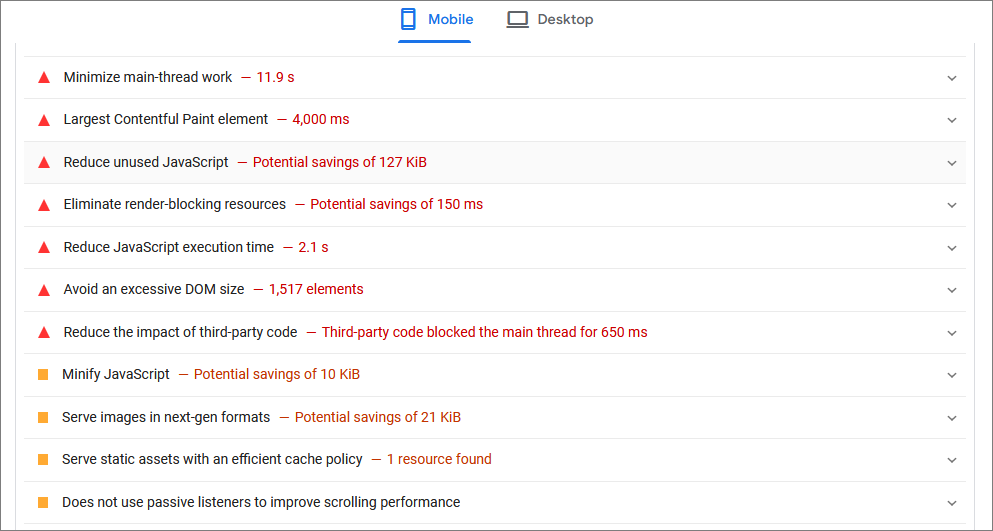Screen dimensions: 993x531
Task: Expand passive listeners audit chevron
Action: tap(952, 503)
